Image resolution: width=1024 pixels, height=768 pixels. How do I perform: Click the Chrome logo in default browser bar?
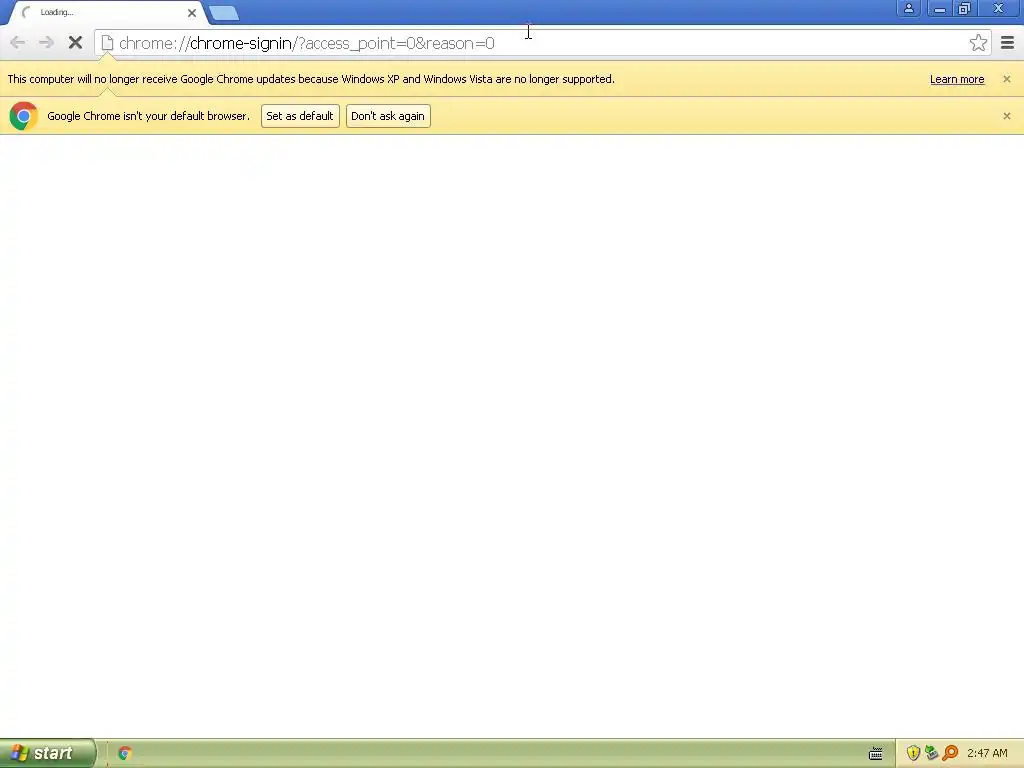click(x=24, y=116)
